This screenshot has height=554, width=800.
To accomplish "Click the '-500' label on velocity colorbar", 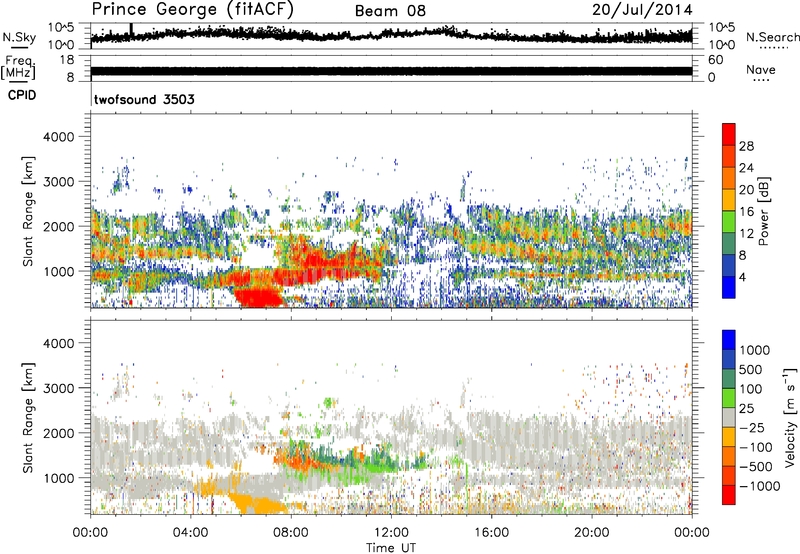I will coord(756,466).
